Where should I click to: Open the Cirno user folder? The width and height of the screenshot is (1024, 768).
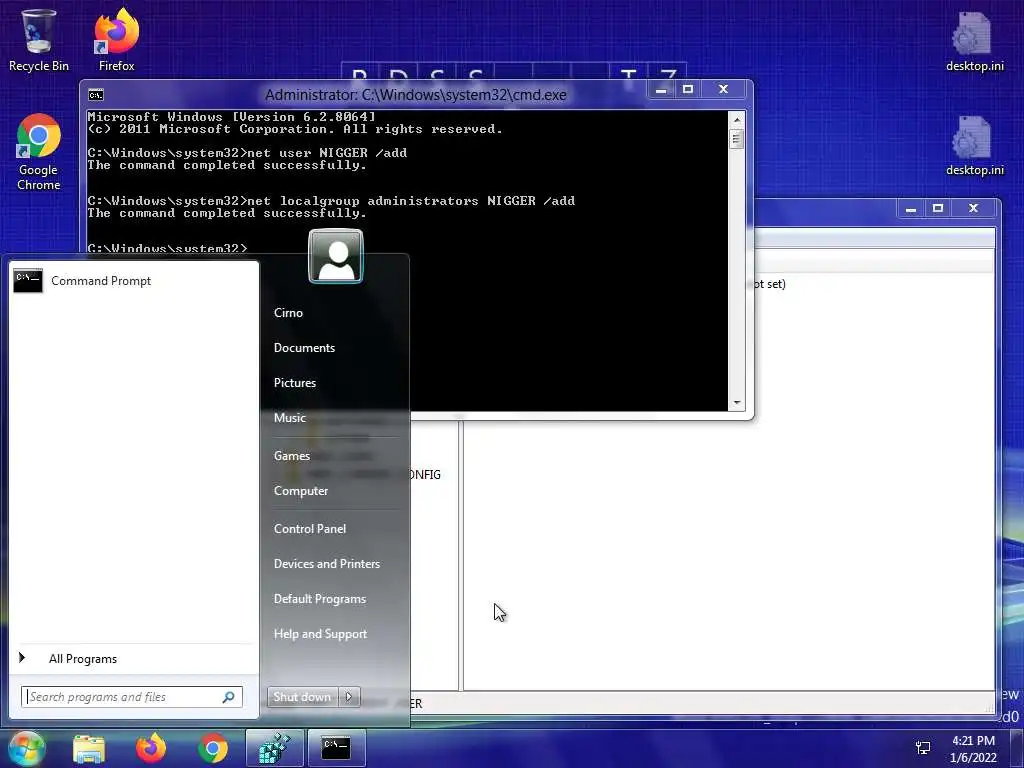288,313
